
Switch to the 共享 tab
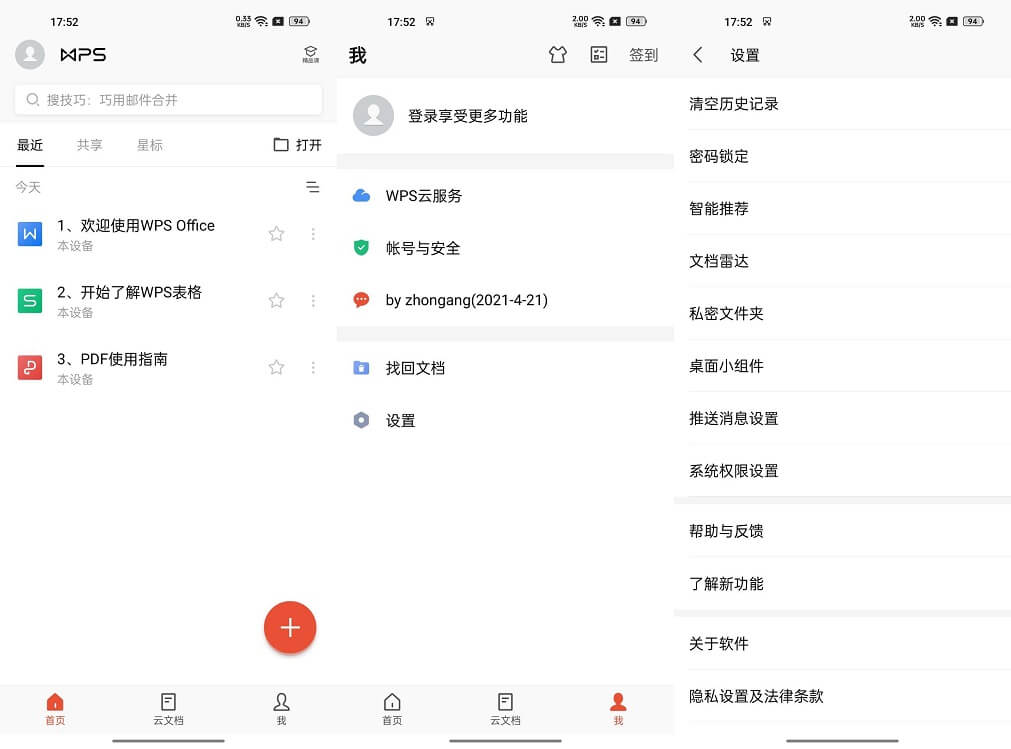click(x=90, y=145)
